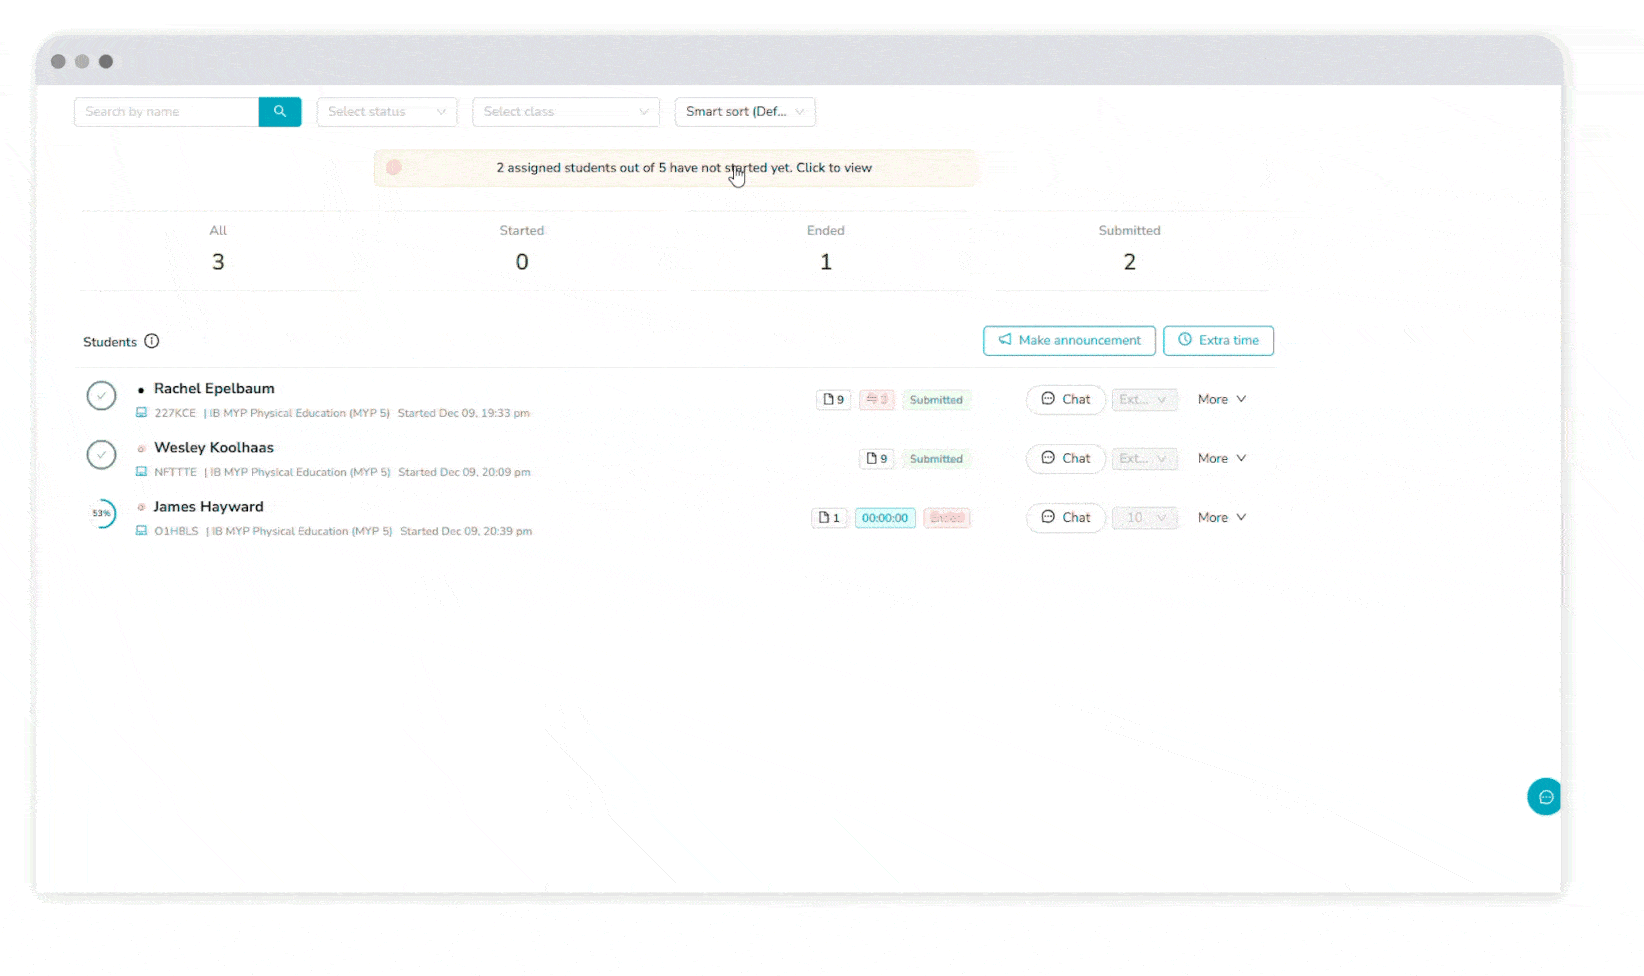Open the floating chat bubble widget
Viewport: 1644px width, 976px height.
(1545, 797)
